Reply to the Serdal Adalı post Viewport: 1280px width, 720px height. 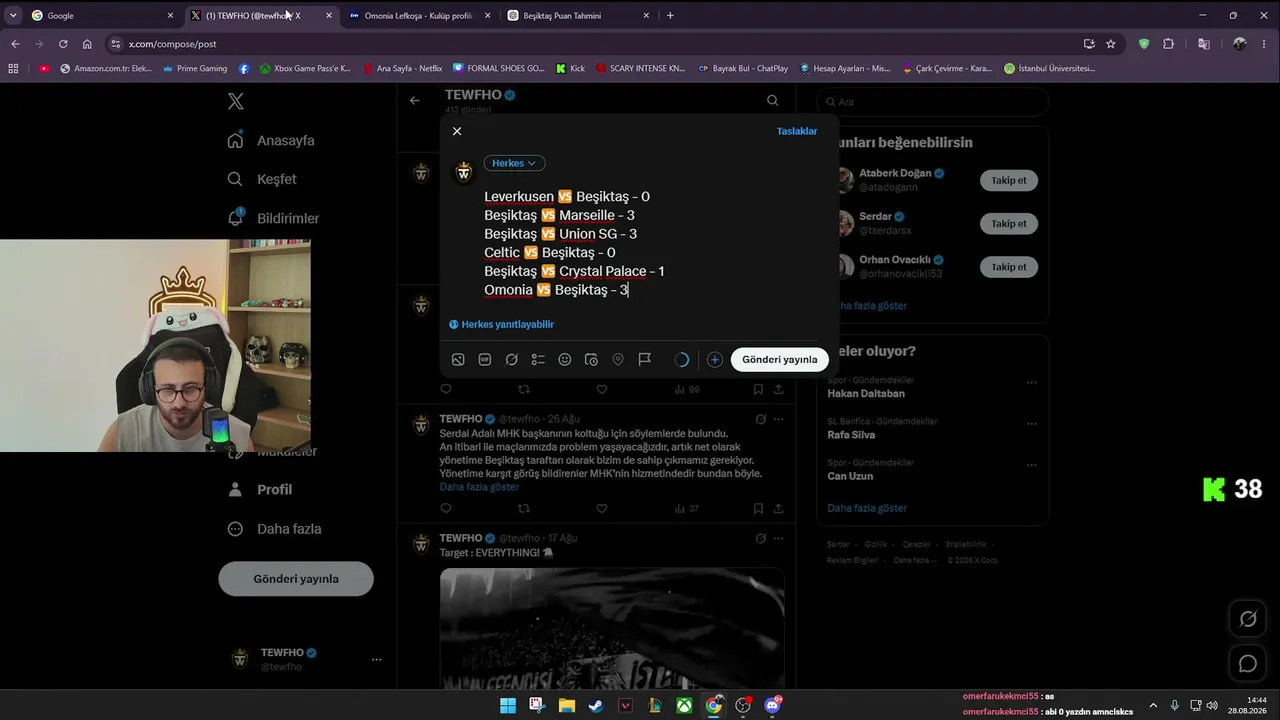click(446, 508)
